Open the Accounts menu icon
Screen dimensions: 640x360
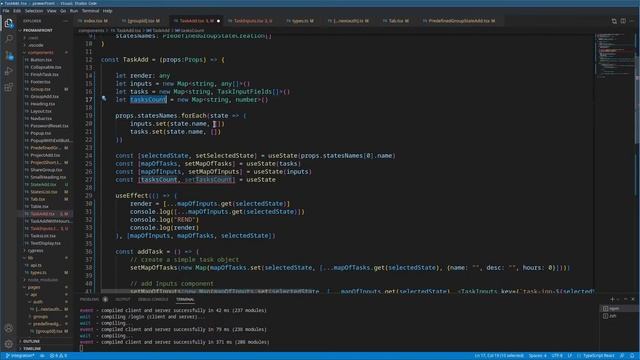coord(9,328)
